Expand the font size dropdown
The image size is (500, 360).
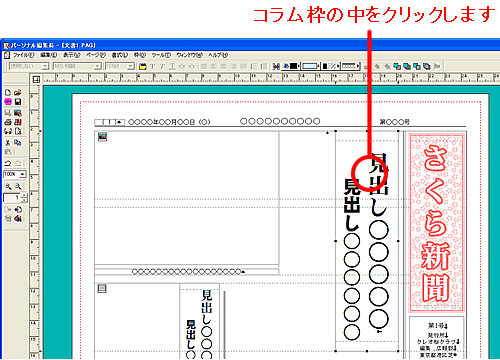coord(131,66)
